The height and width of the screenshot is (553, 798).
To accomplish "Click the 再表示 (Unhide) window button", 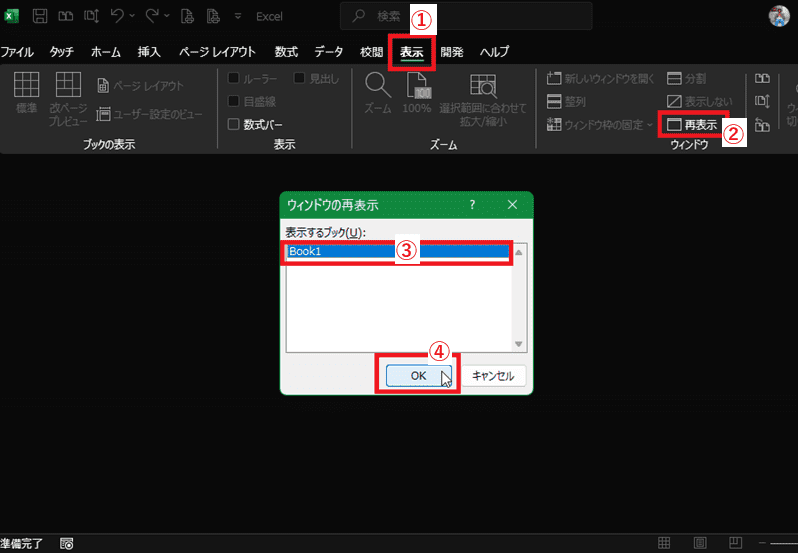I will coord(692,125).
